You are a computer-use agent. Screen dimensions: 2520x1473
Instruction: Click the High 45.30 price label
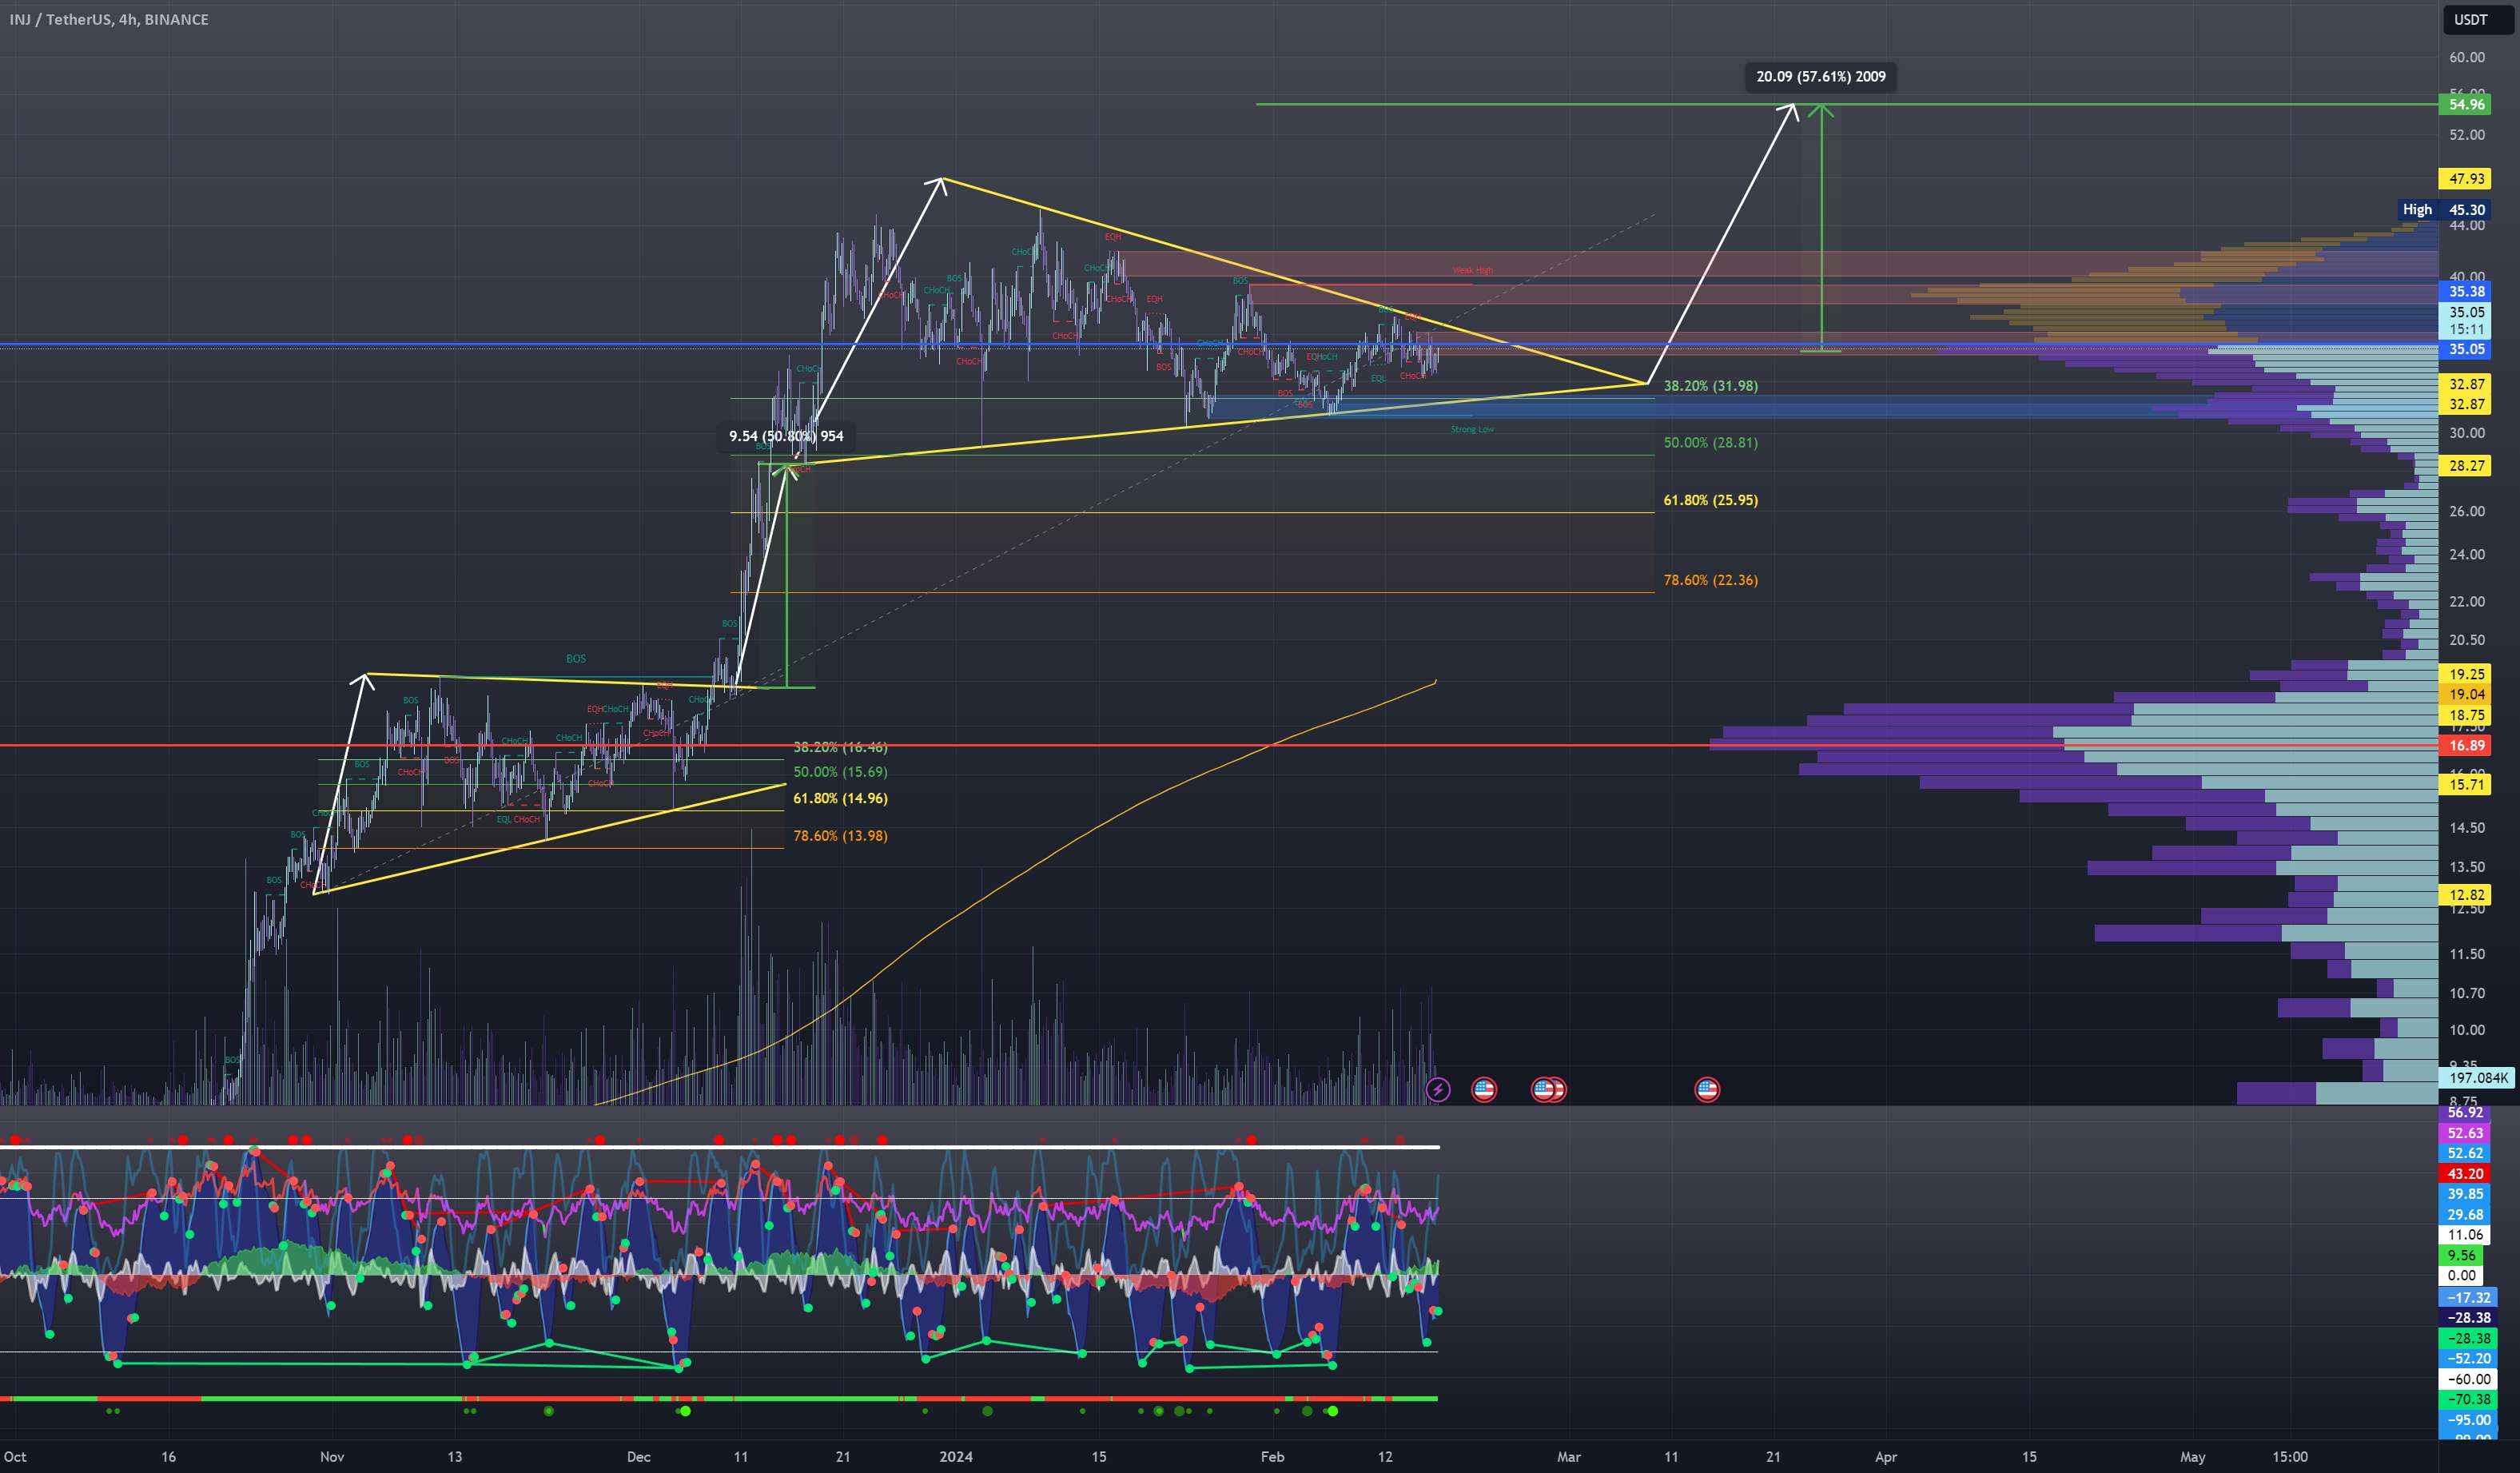click(2443, 209)
